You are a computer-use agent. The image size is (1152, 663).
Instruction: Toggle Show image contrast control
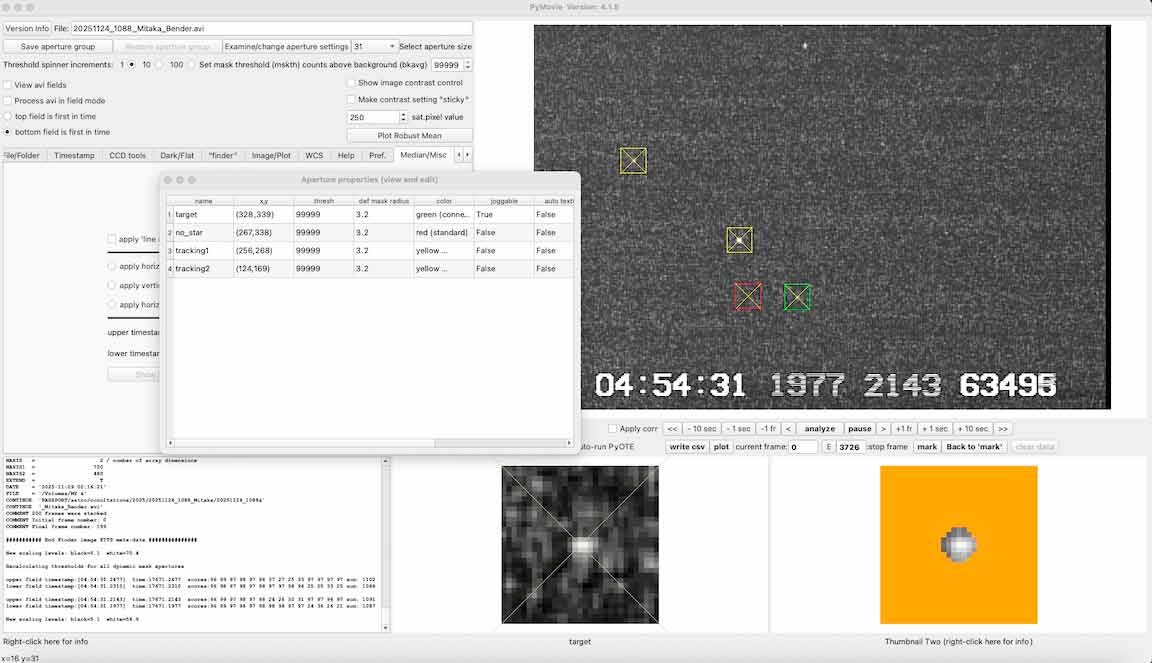pos(352,83)
